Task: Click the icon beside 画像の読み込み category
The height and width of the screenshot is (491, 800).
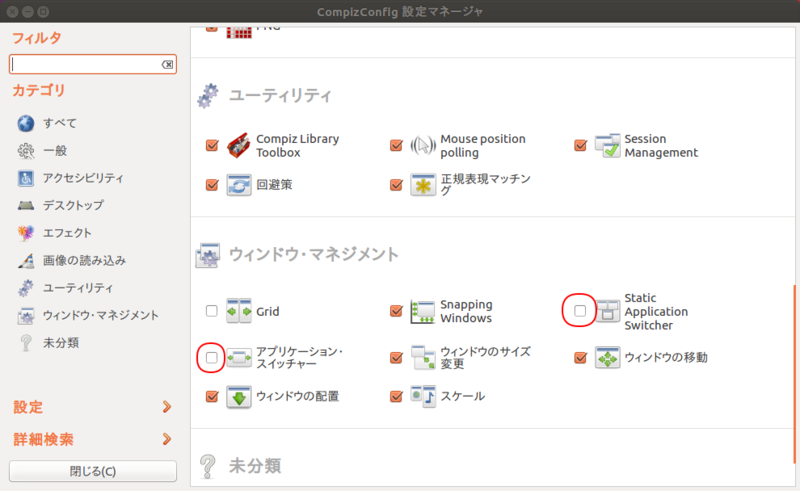Action: pyautogui.click(x=26, y=260)
